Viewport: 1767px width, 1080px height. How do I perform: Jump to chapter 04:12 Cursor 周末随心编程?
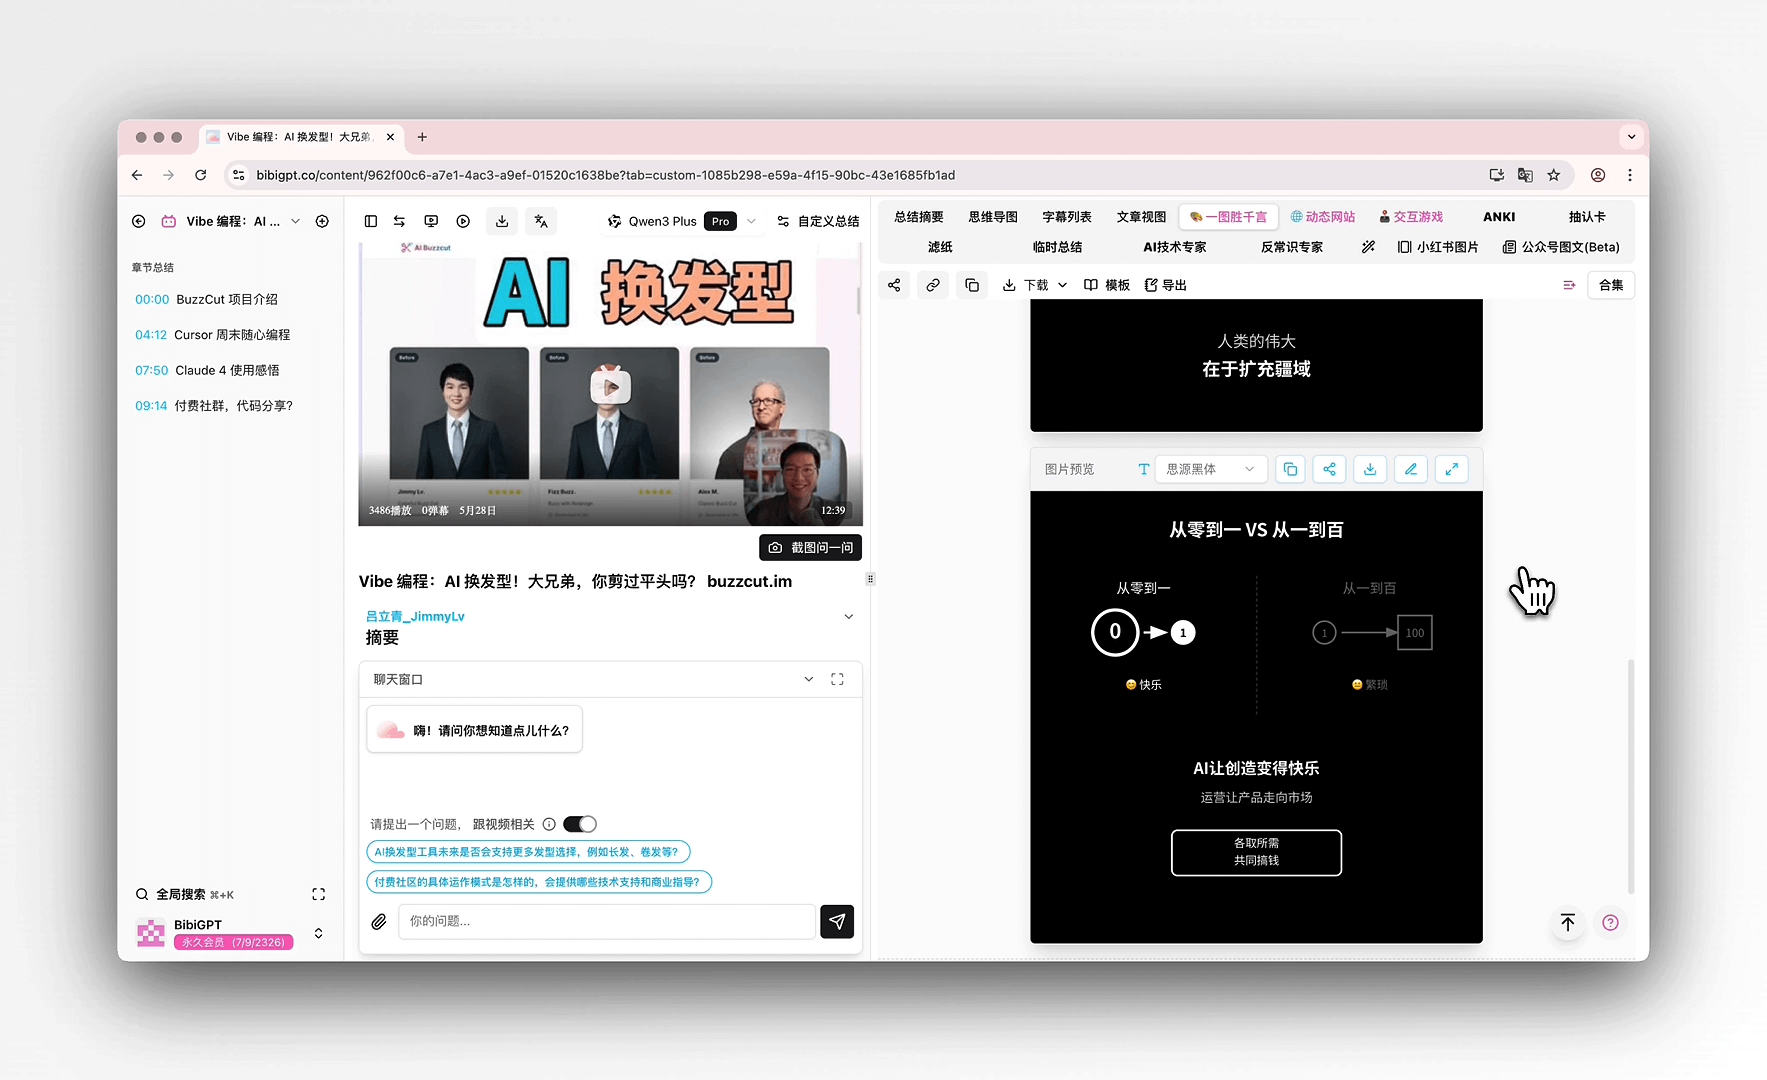click(x=212, y=335)
